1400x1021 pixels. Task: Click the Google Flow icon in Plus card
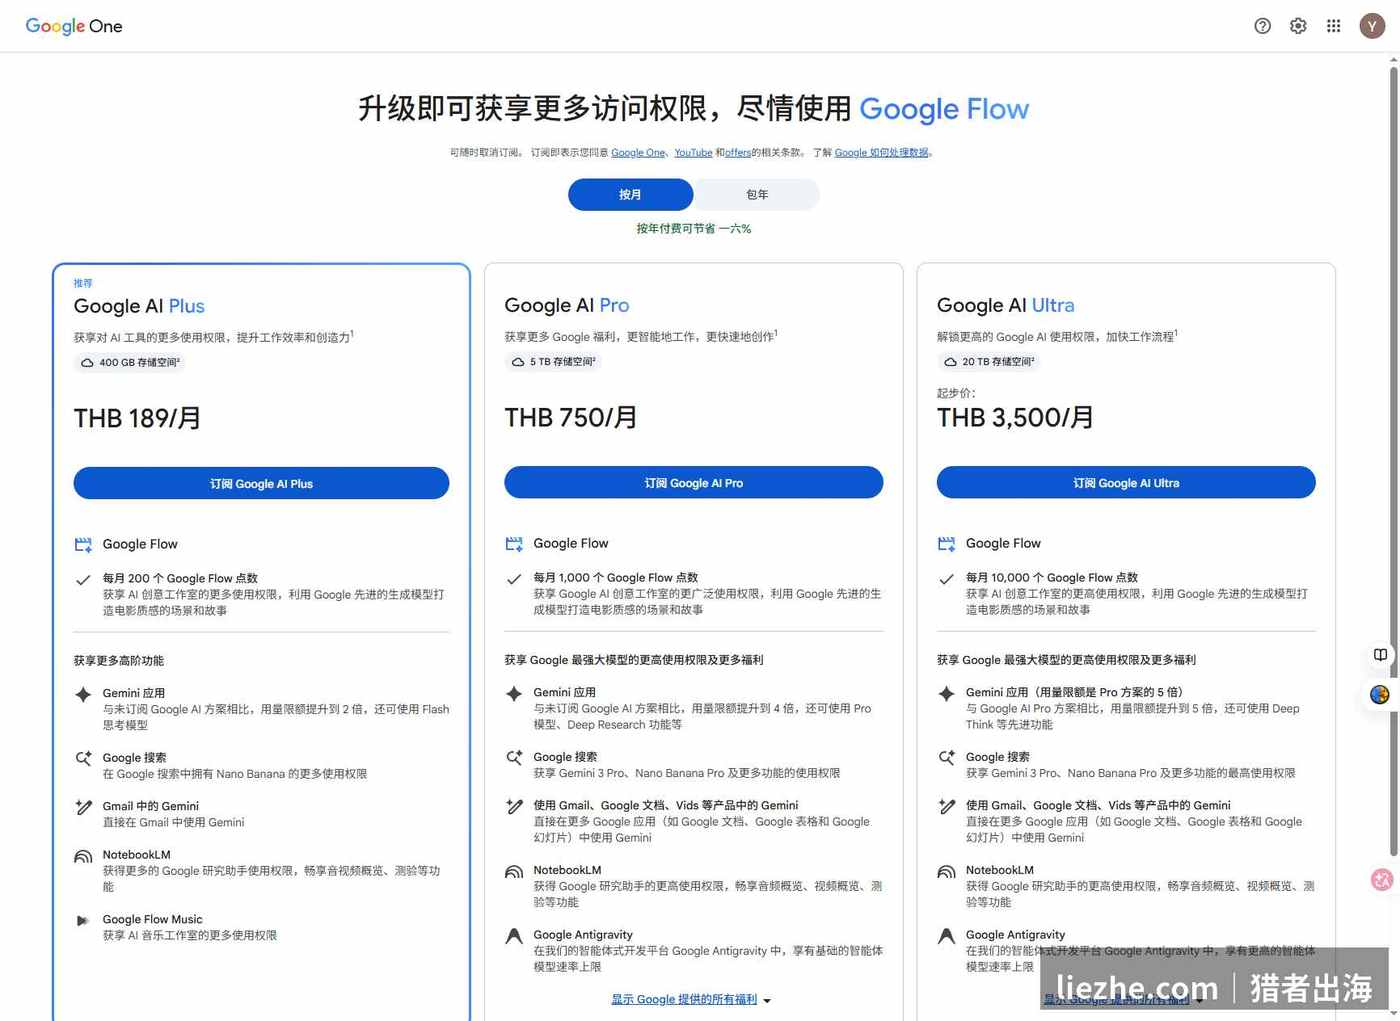click(83, 544)
